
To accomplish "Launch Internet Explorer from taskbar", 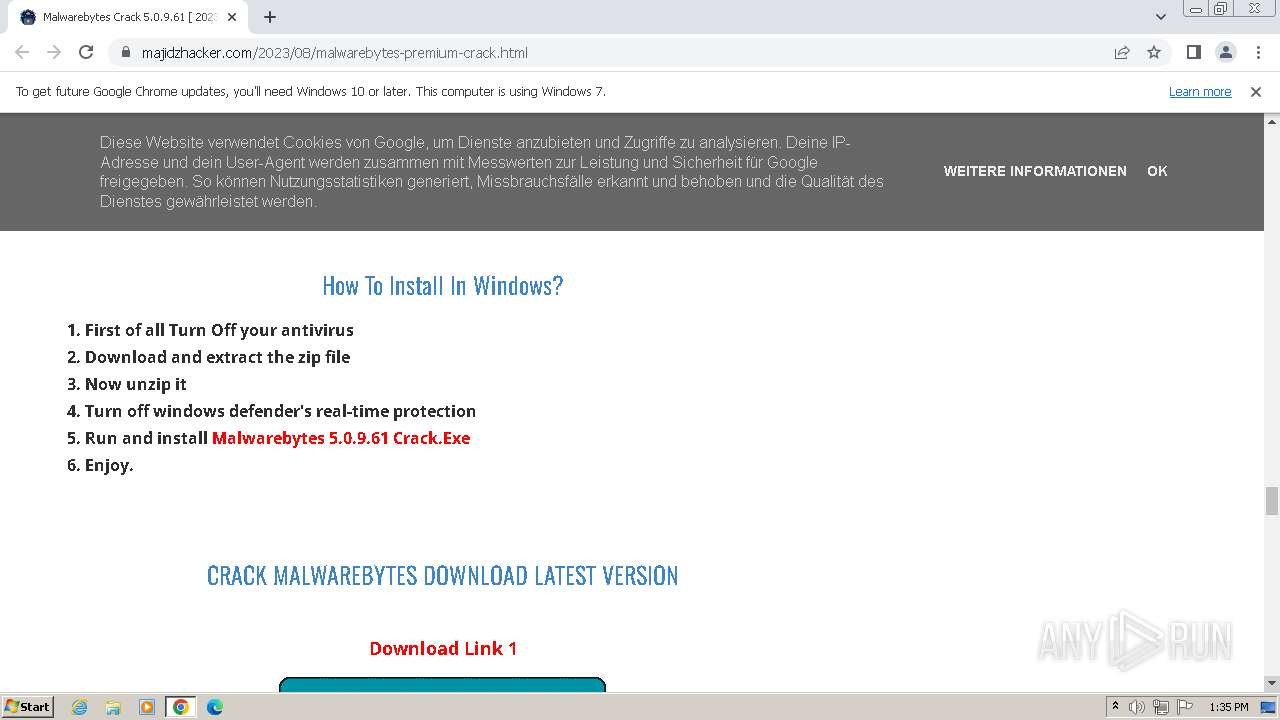I will 80,707.
